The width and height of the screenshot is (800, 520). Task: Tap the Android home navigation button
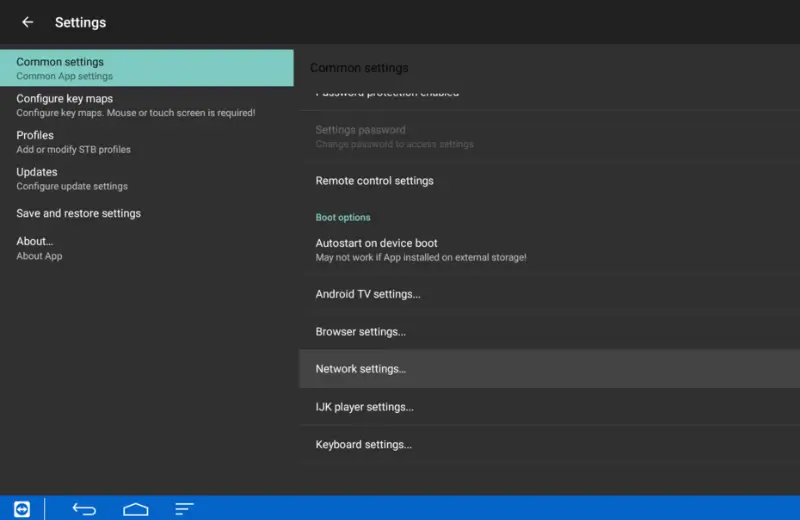[x=136, y=508]
